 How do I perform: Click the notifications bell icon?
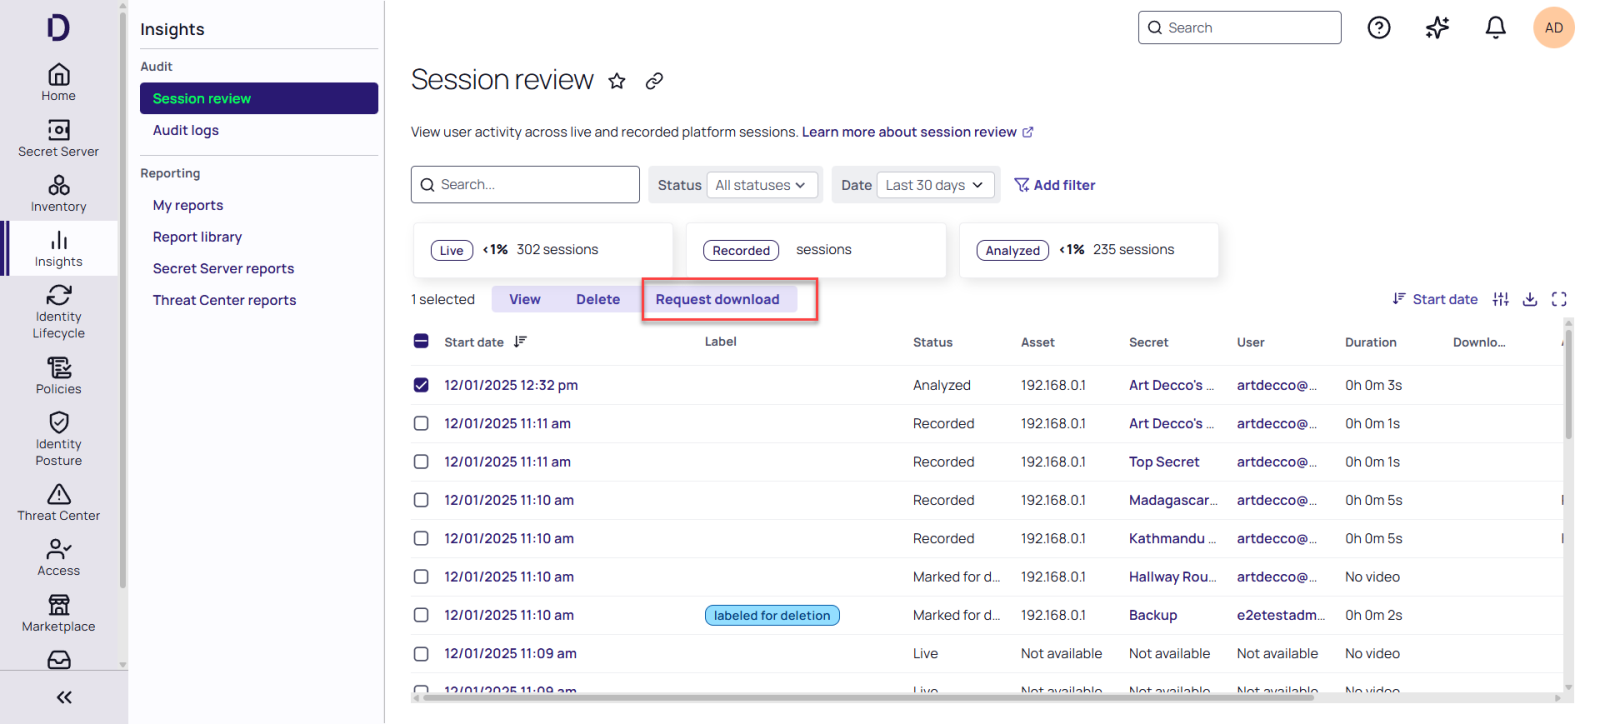[x=1495, y=28]
